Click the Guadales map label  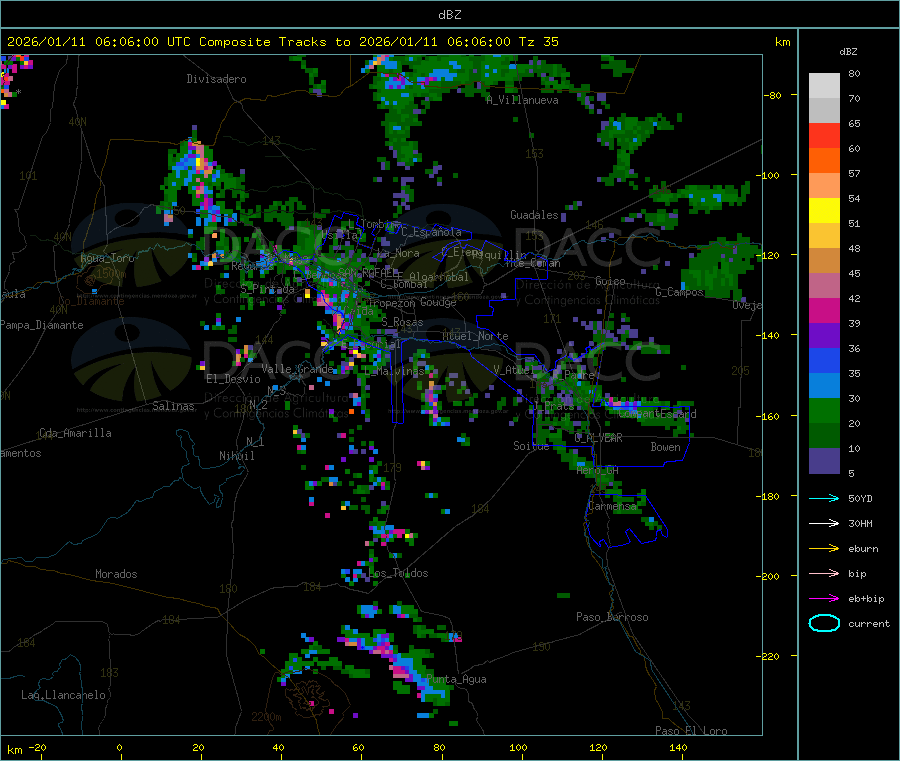click(x=534, y=215)
